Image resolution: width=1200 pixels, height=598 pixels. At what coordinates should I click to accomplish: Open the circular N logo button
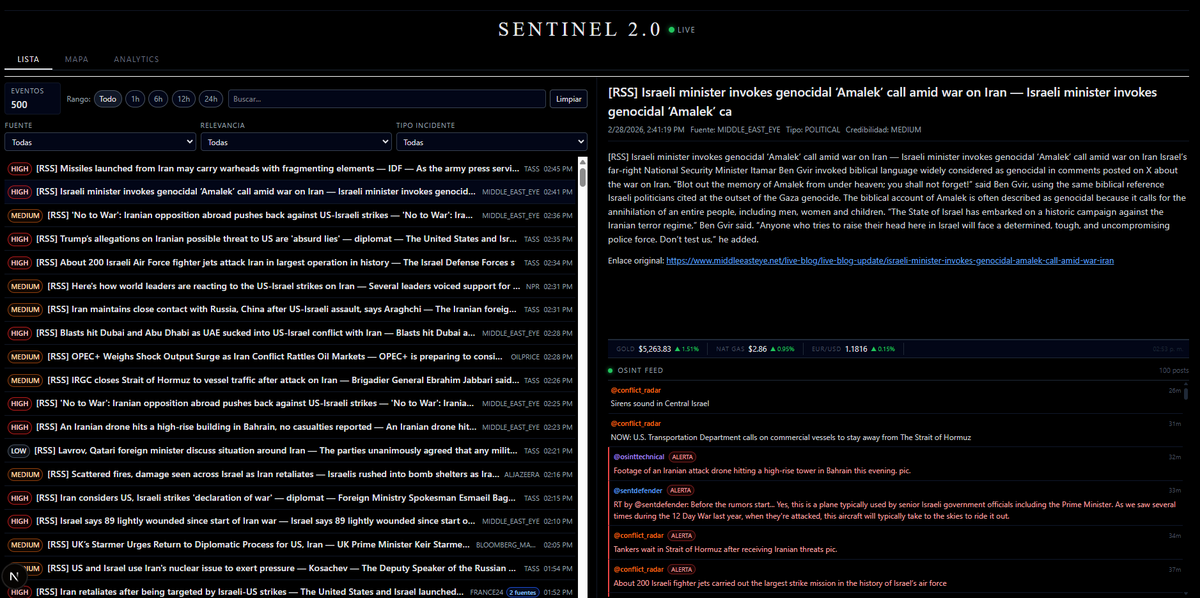(14, 577)
